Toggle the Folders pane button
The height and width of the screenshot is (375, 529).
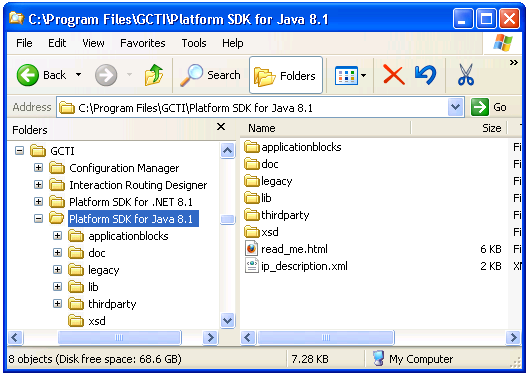[286, 75]
